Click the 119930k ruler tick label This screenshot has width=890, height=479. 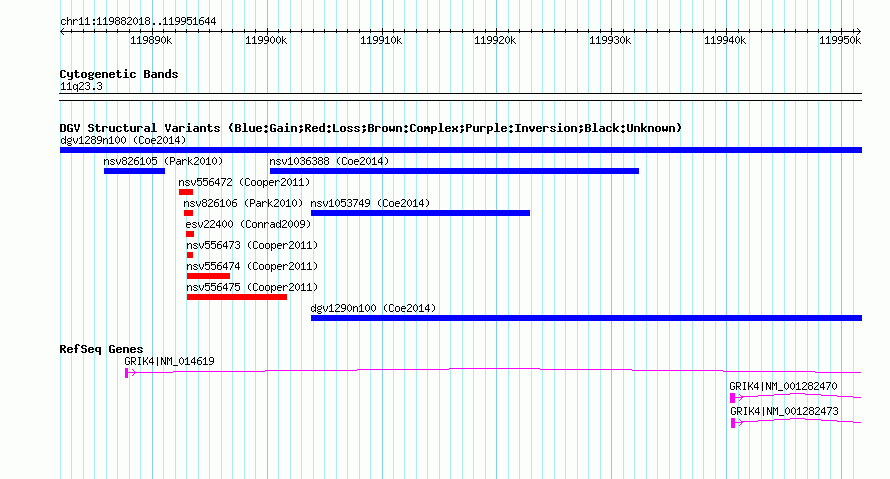[610, 40]
